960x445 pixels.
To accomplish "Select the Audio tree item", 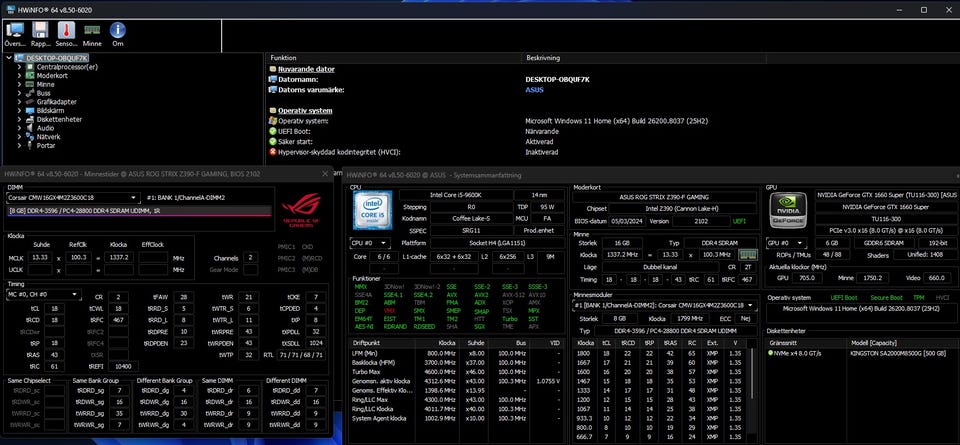I will 45,129.
